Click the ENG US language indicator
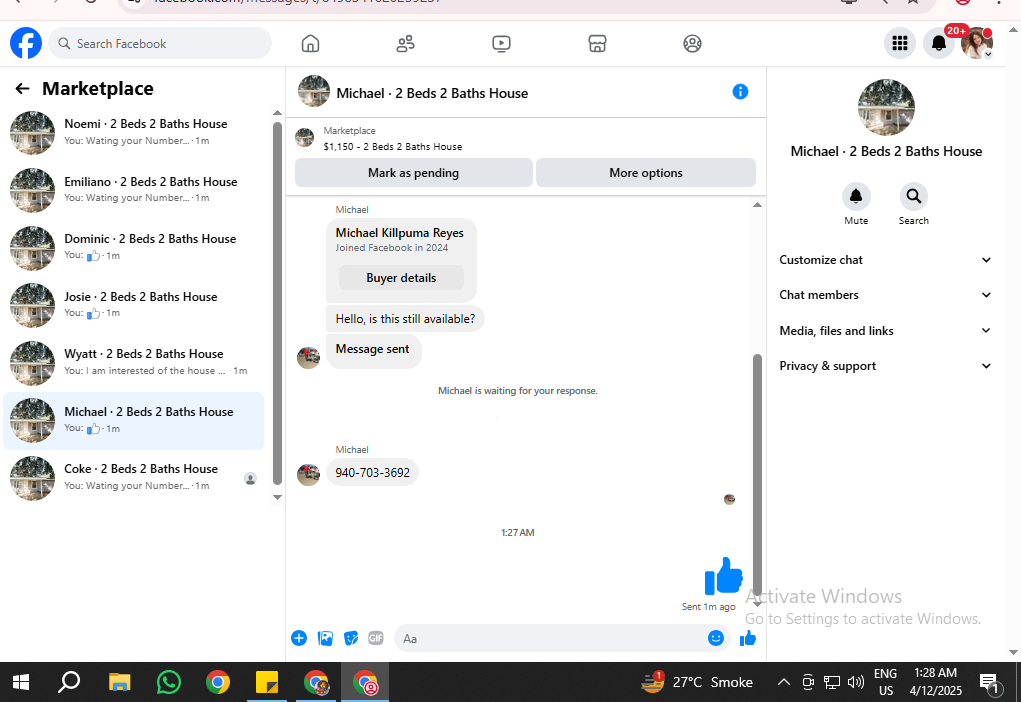 [x=886, y=682]
